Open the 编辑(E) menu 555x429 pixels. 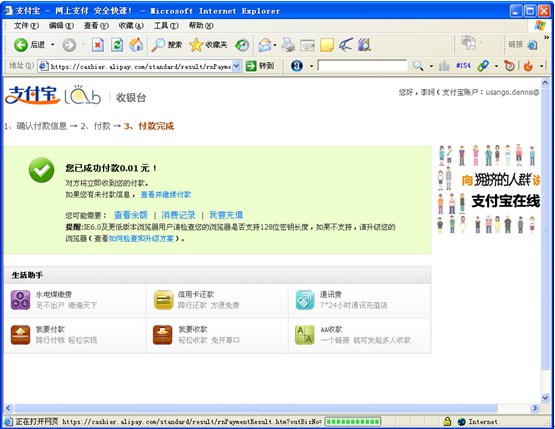tap(61, 25)
